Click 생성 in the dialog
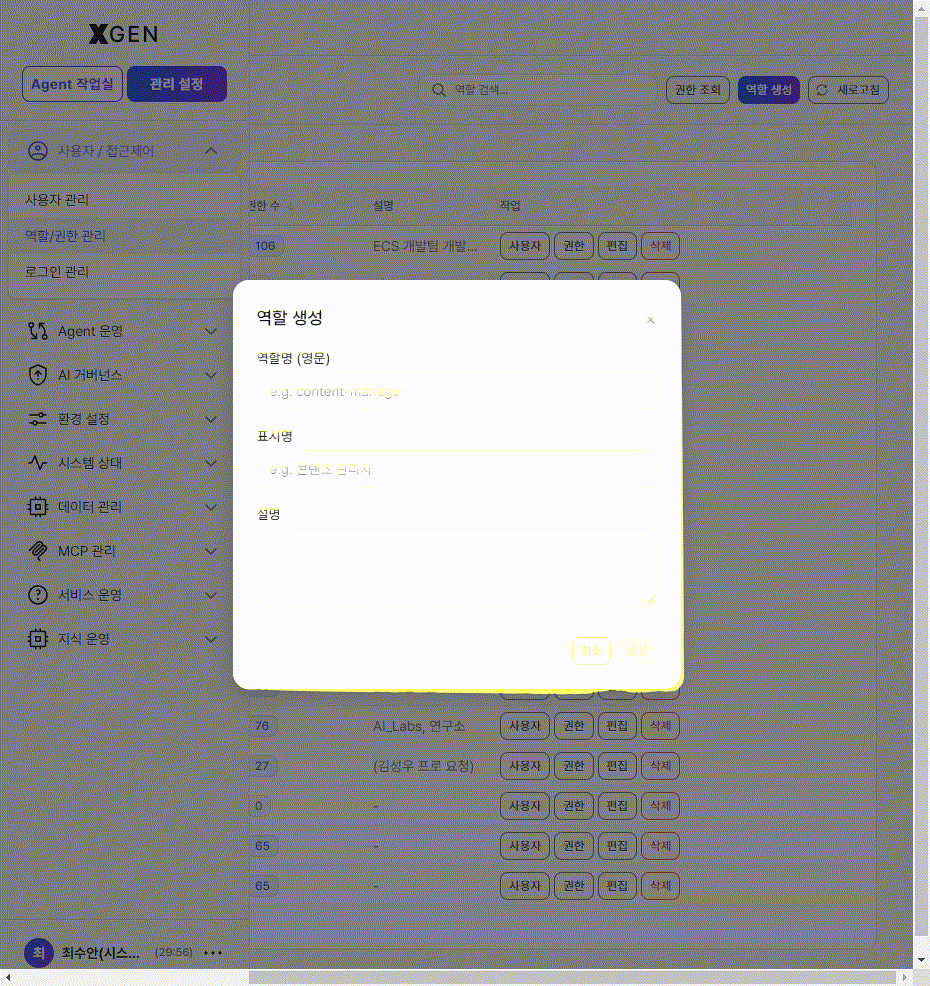This screenshot has width=930, height=986. 637,651
